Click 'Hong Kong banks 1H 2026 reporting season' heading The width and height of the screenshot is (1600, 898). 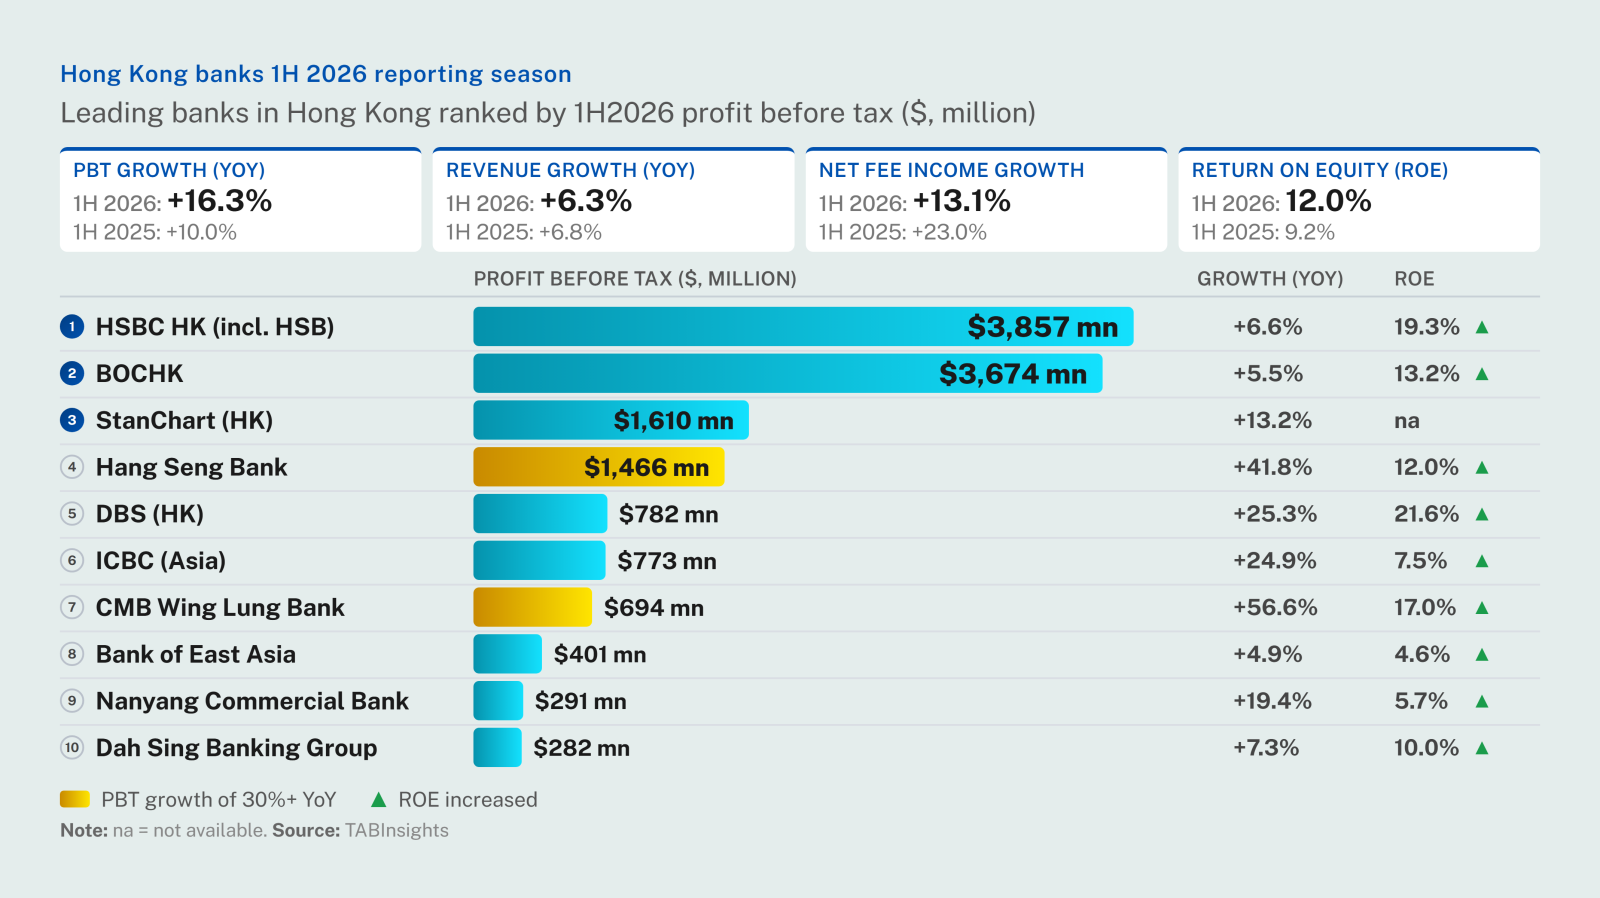click(x=316, y=74)
